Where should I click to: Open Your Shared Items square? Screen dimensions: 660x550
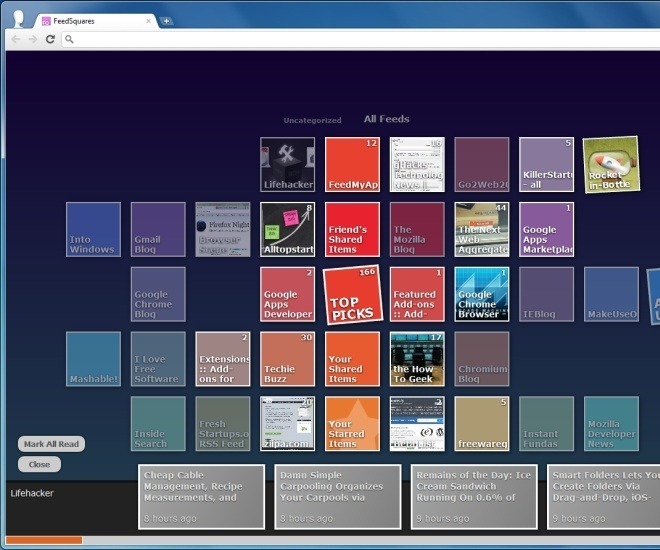click(352, 359)
